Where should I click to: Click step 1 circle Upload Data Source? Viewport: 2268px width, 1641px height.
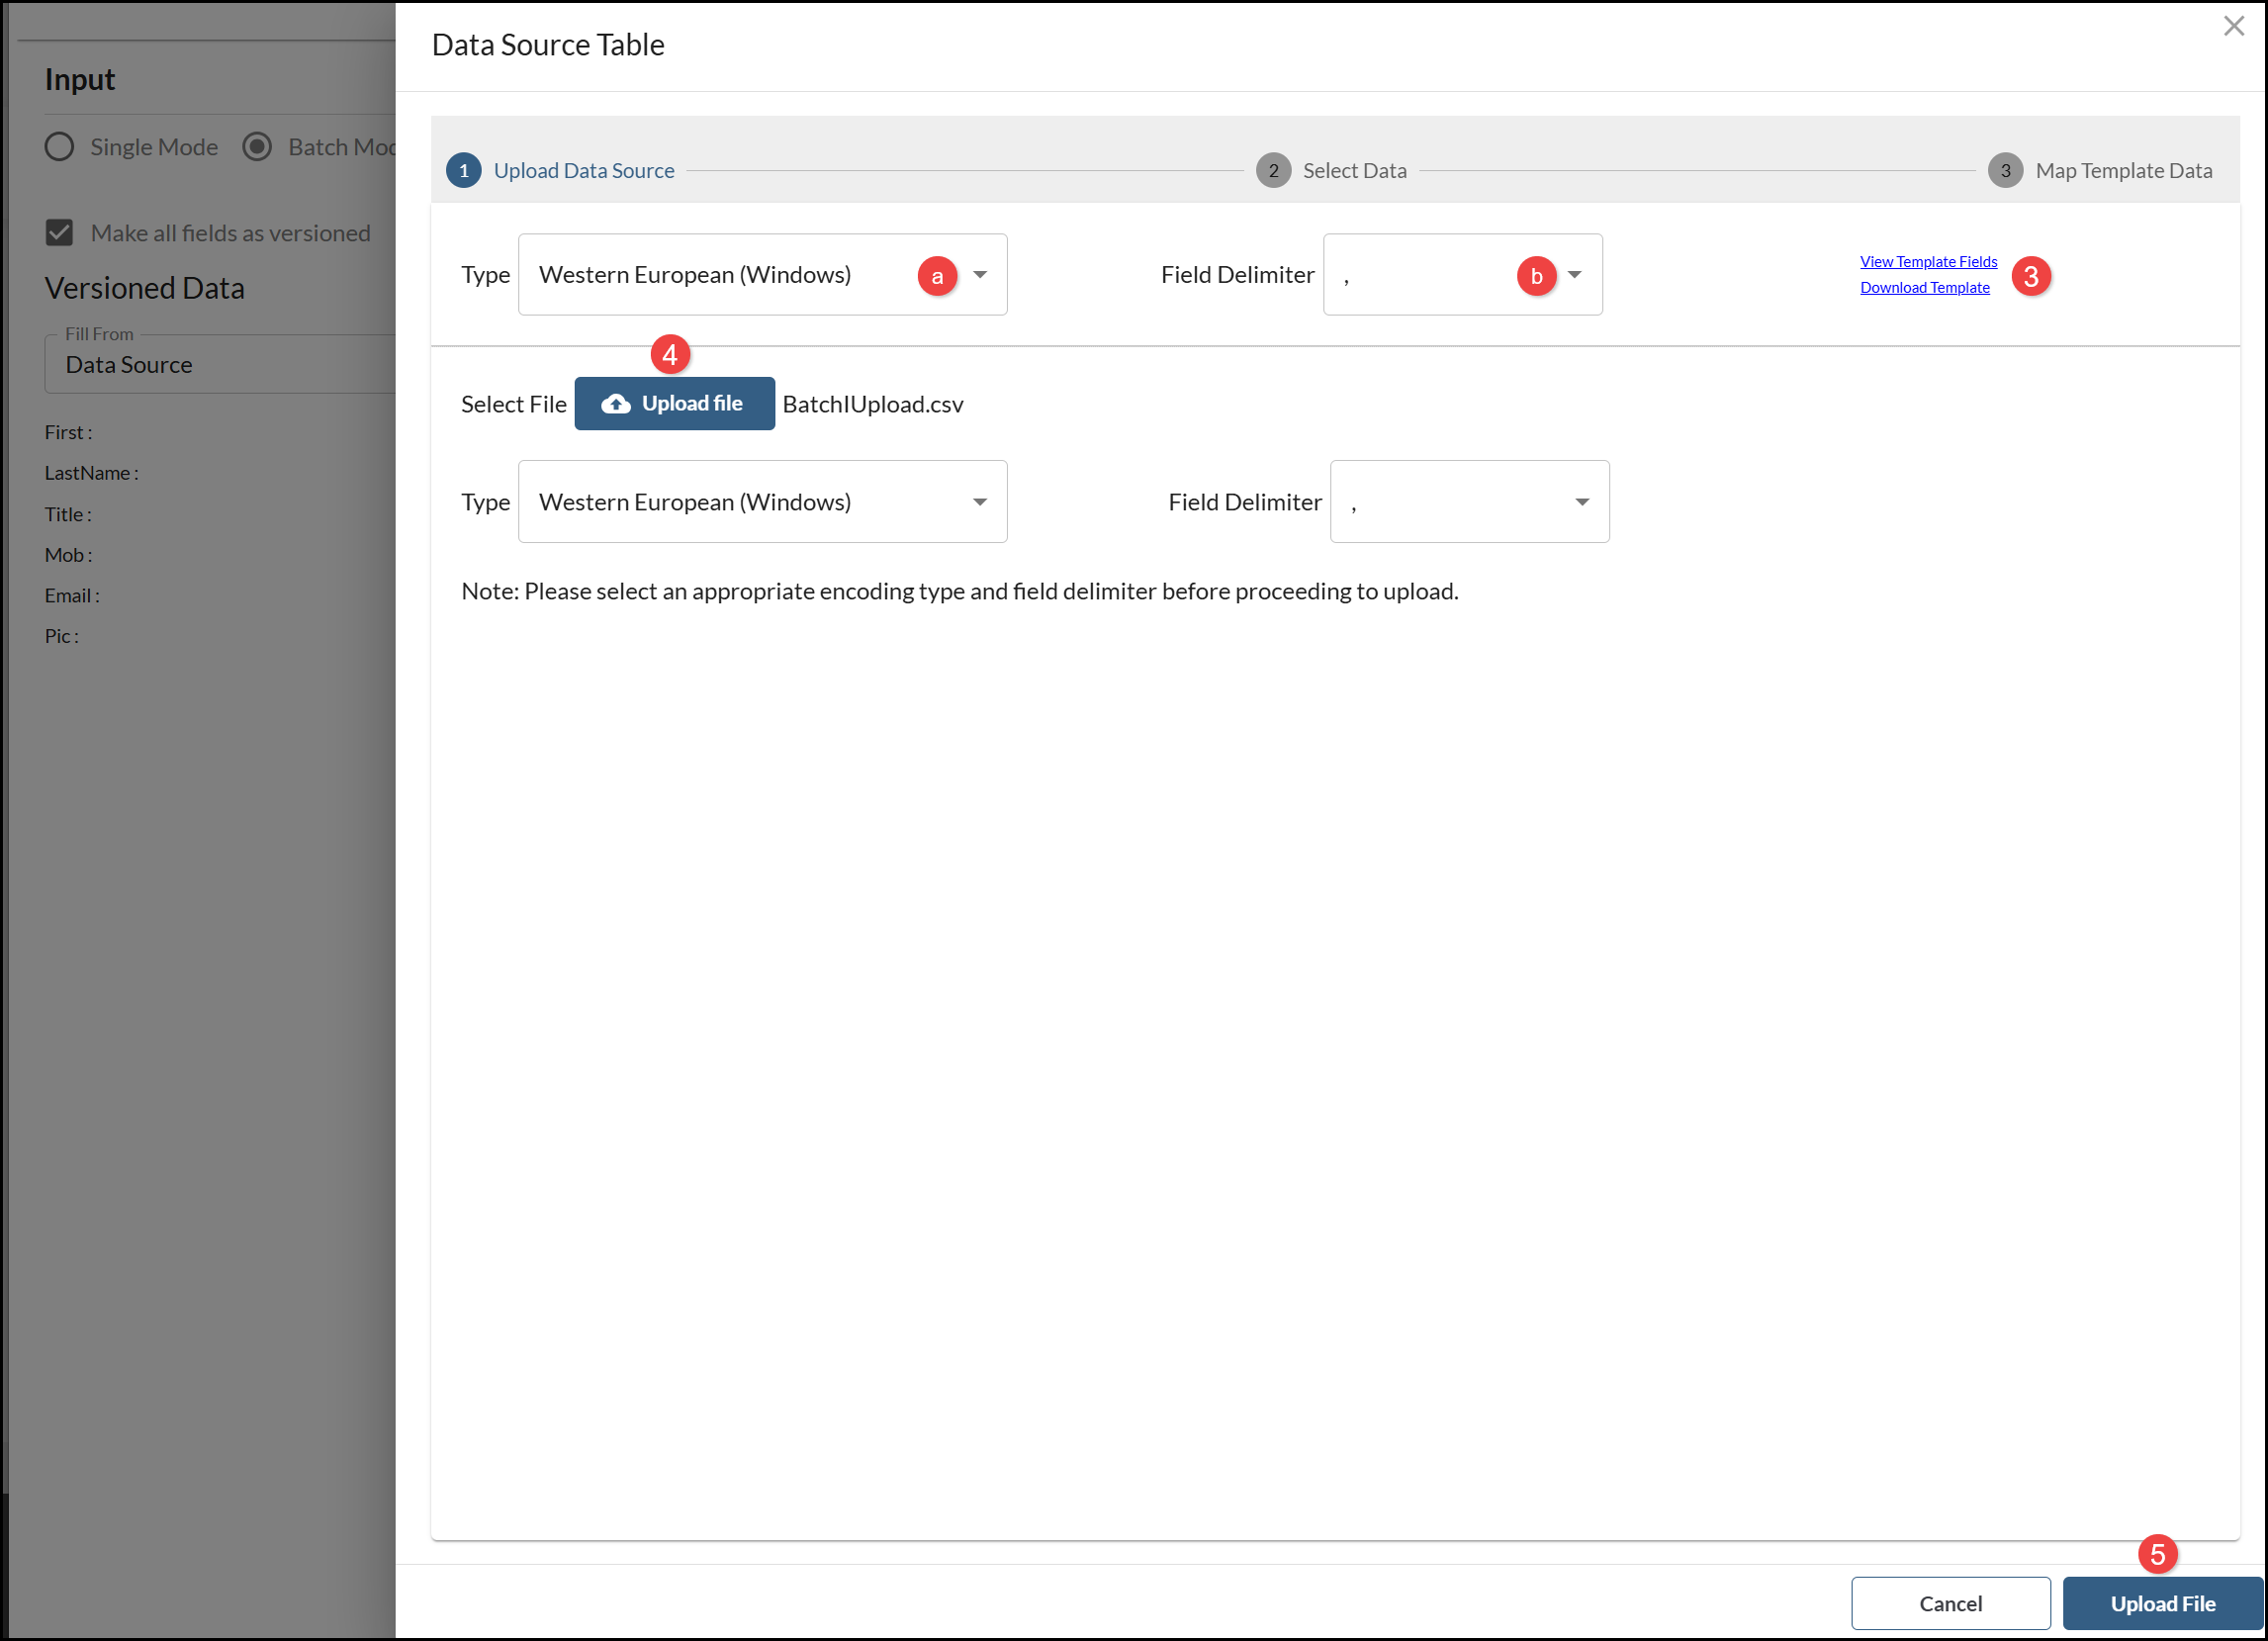point(463,171)
